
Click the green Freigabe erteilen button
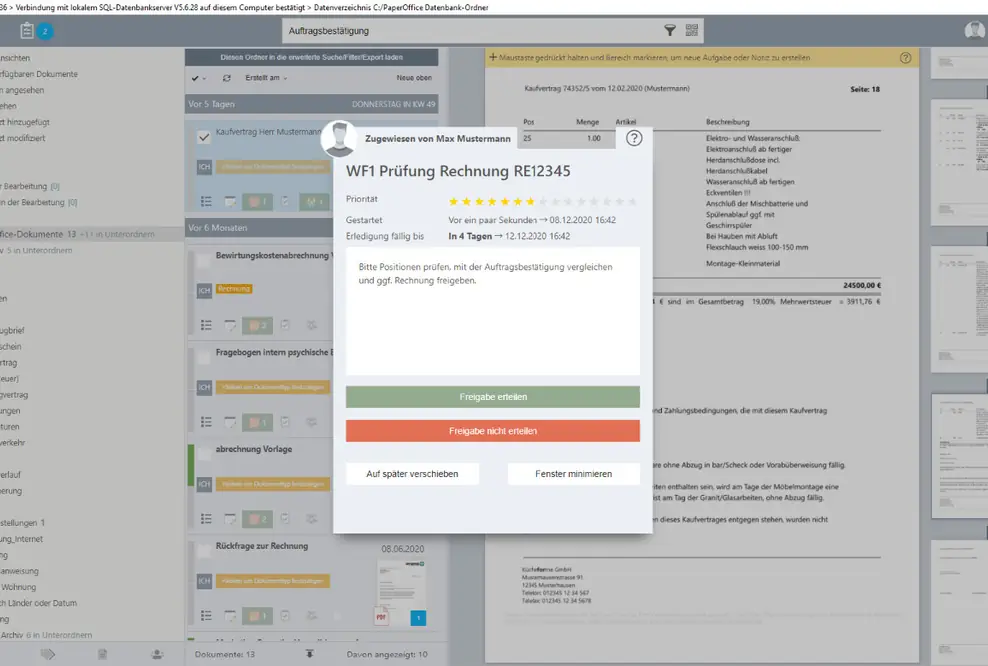493,397
